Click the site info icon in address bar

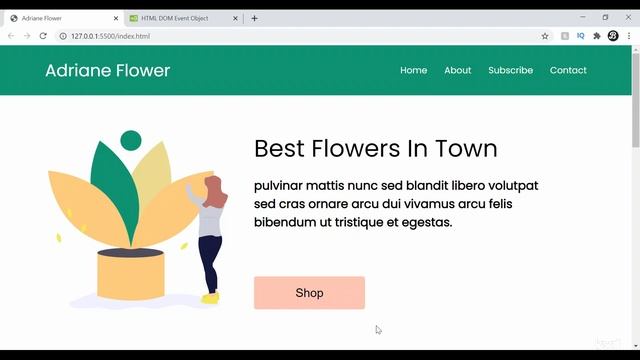coord(63,36)
